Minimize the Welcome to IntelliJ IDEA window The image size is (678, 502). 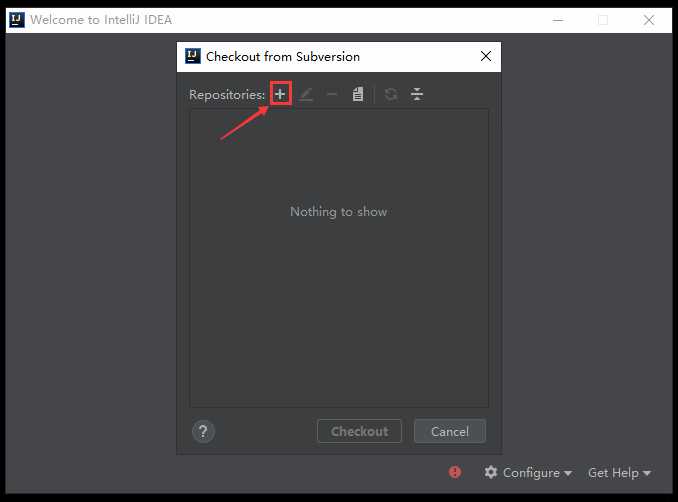[x=558, y=20]
